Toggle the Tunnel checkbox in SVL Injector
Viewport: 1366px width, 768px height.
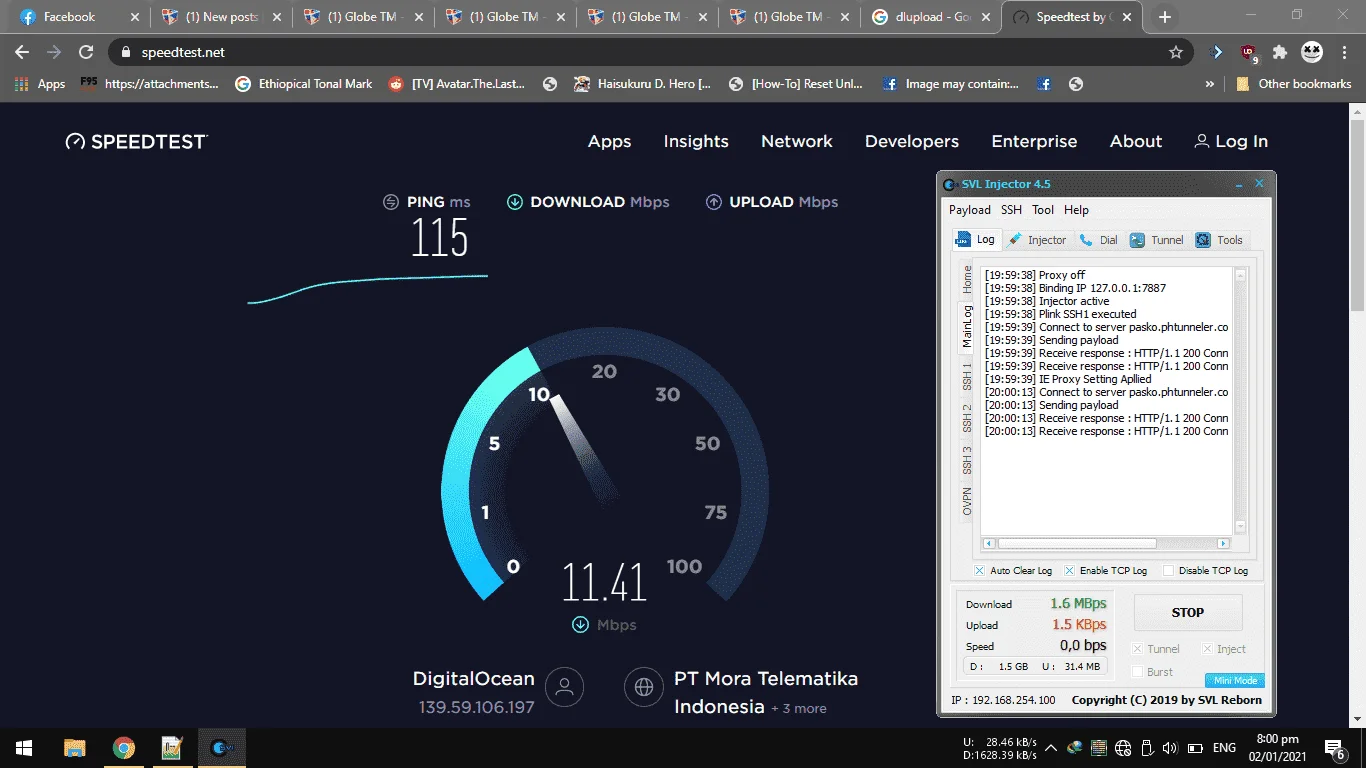(x=1137, y=649)
